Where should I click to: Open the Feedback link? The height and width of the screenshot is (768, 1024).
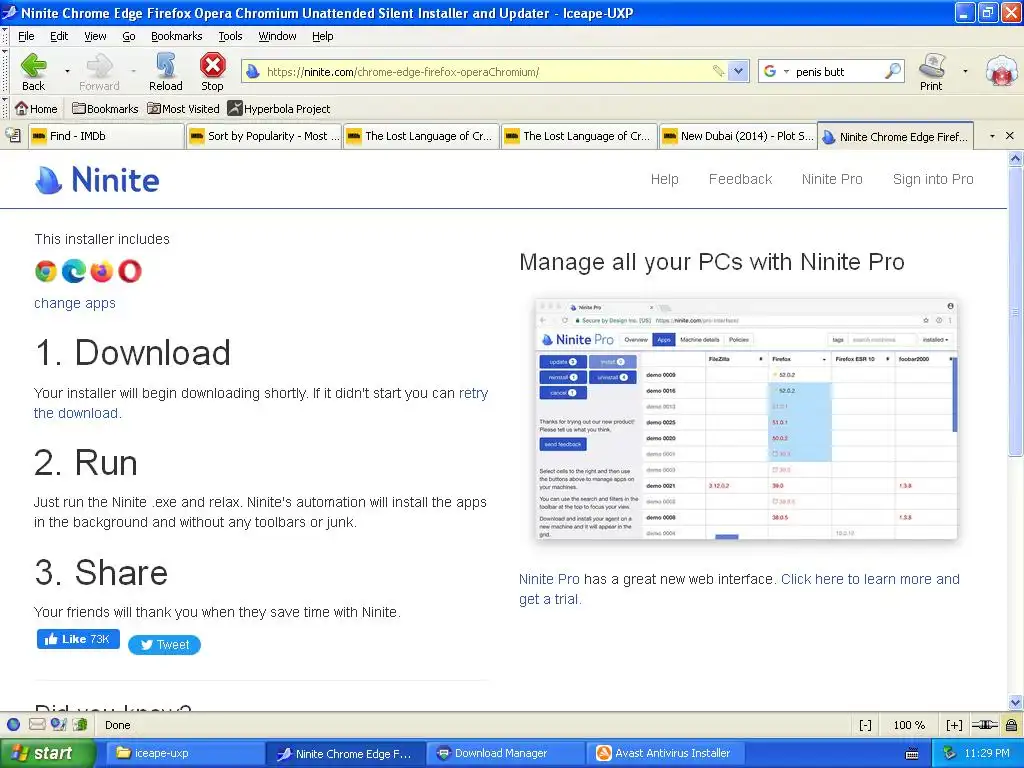[741, 179]
